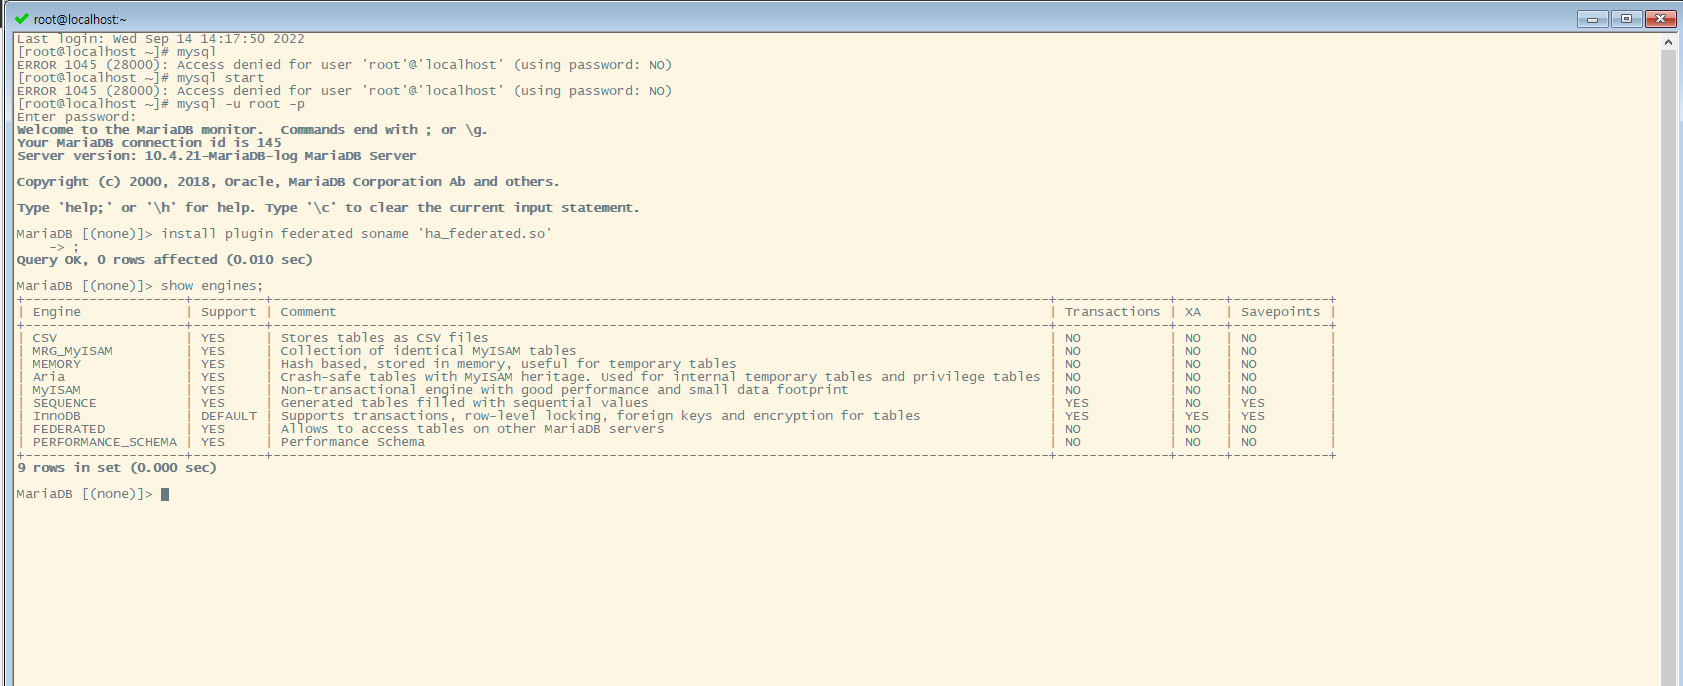Click the 'Performance Schema' comment
The height and width of the screenshot is (686, 1683).
pos(353,442)
